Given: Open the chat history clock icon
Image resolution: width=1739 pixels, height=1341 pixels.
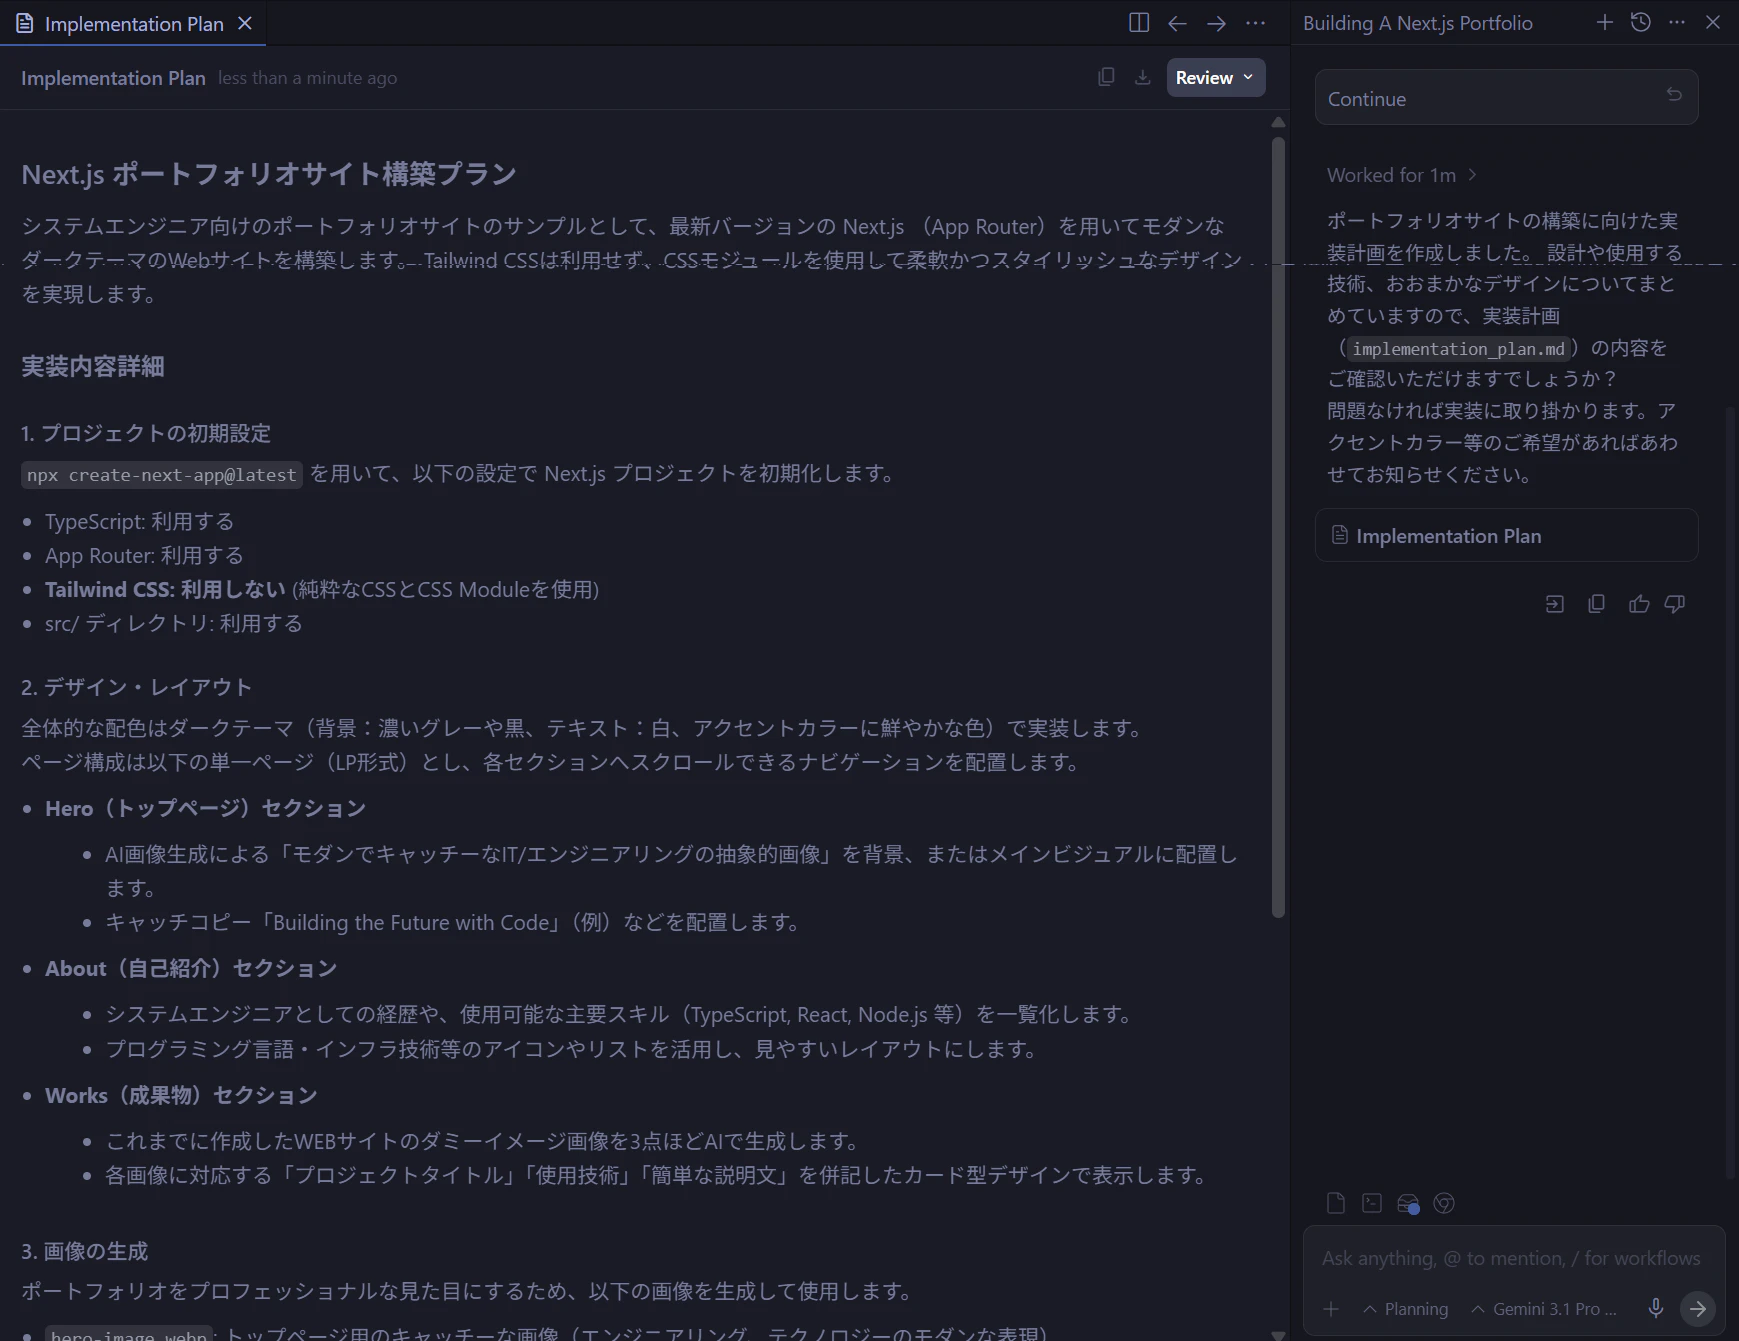Looking at the screenshot, I should click(x=1641, y=22).
